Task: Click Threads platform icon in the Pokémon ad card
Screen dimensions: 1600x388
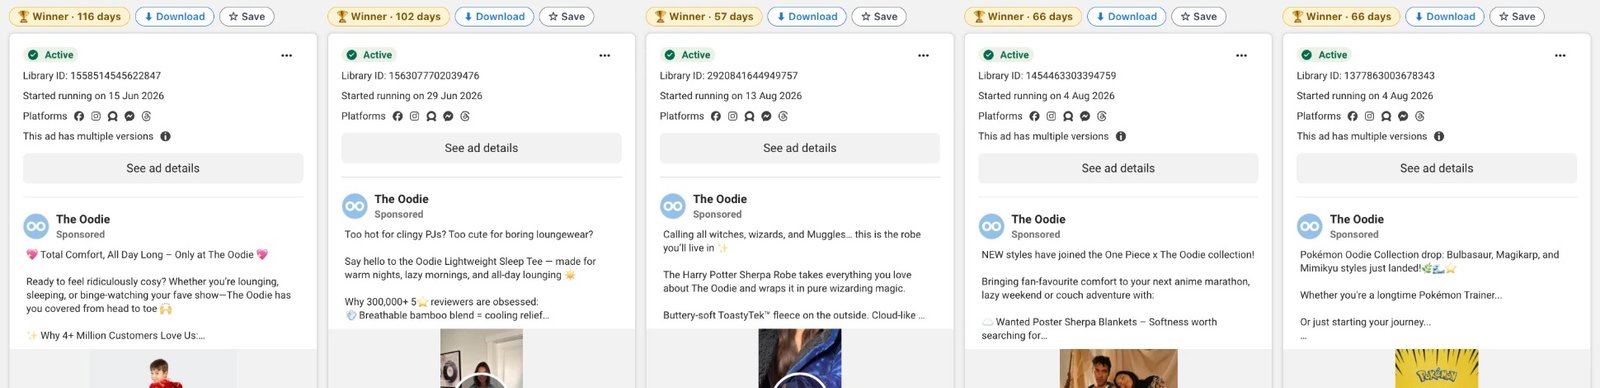Action: point(1420,116)
